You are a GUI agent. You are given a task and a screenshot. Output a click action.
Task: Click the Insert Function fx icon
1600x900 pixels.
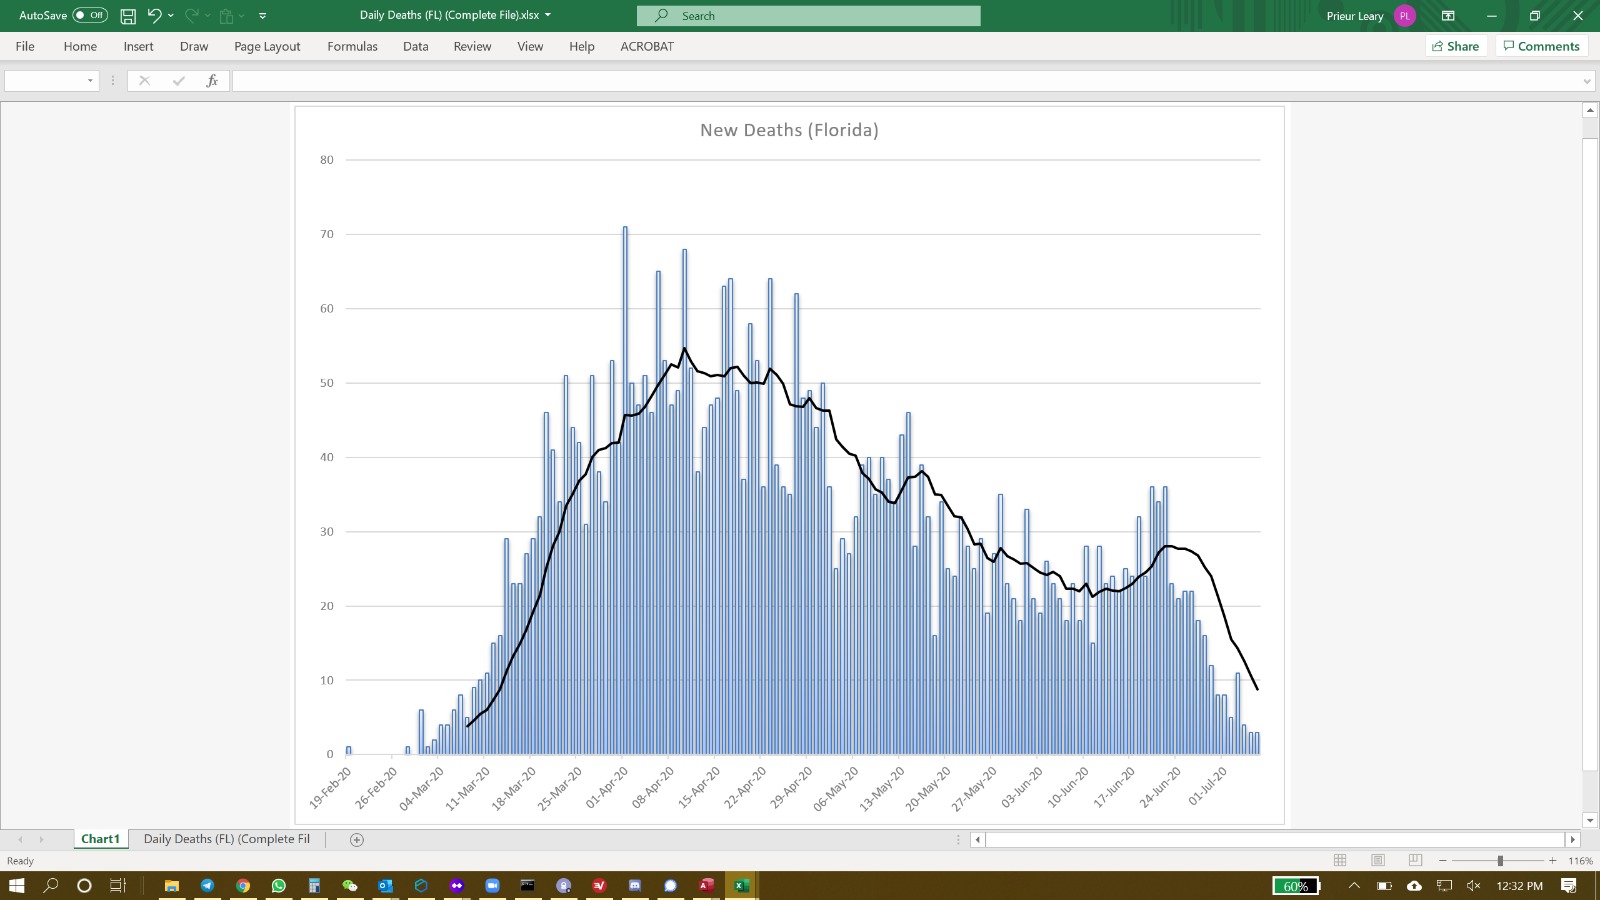[x=212, y=81]
